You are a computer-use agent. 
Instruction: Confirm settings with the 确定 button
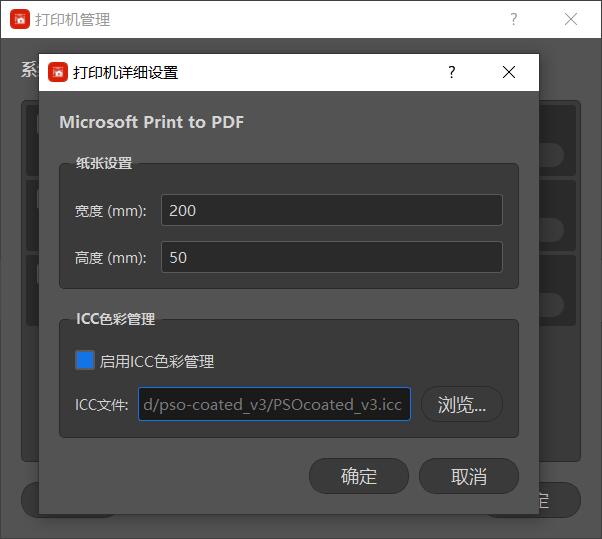tap(359, 476)
